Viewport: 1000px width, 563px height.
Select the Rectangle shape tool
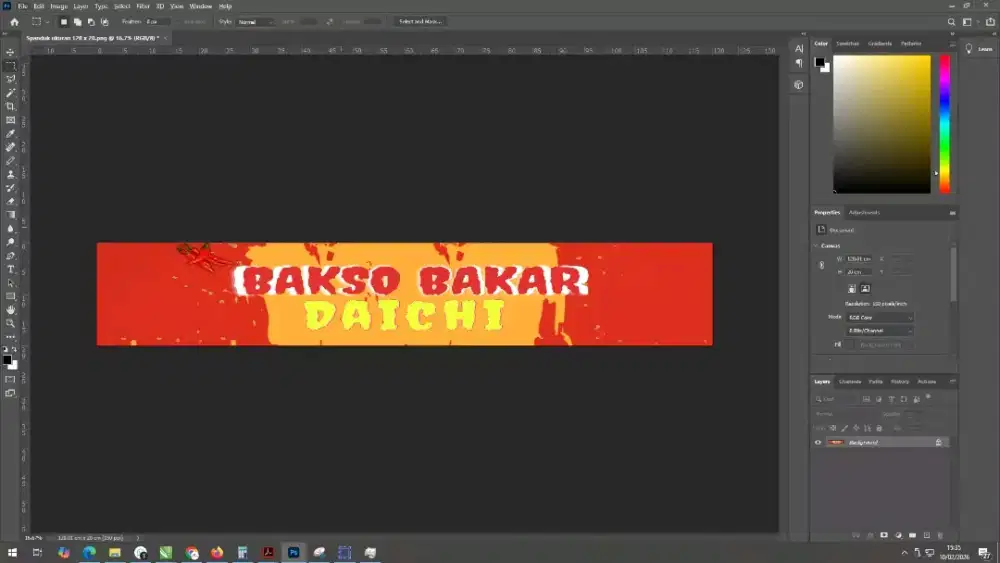click(x=10, y=296)
